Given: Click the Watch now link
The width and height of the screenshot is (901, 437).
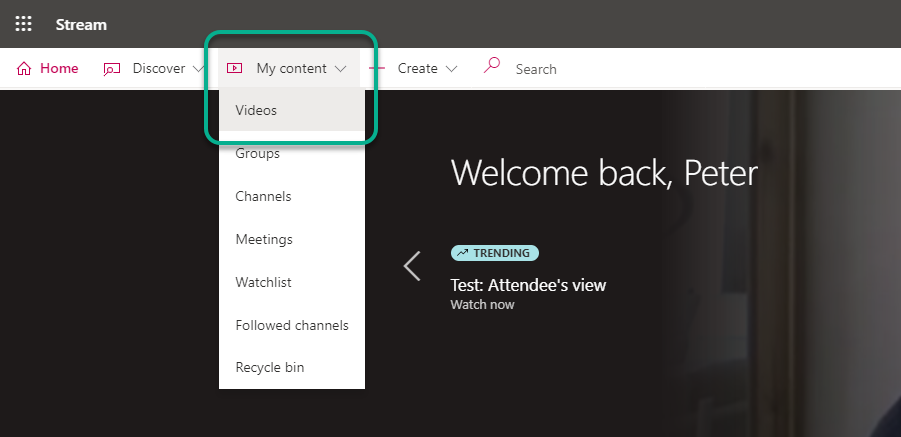Looking at the screenshot, I should pos(482,304).
